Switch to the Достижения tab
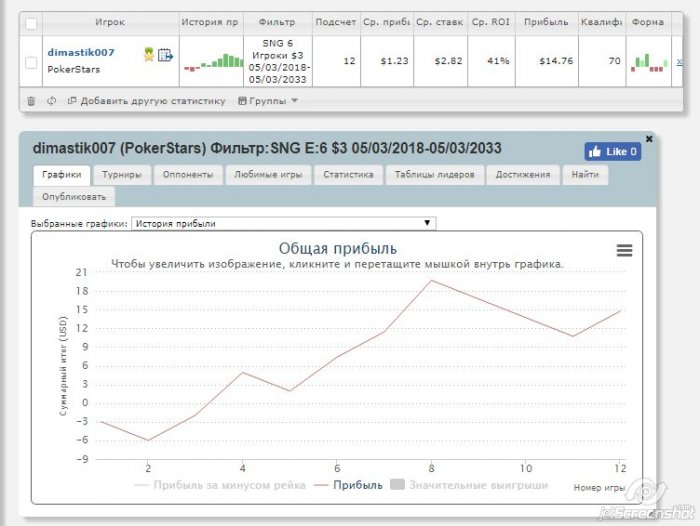 pos(523,175)
